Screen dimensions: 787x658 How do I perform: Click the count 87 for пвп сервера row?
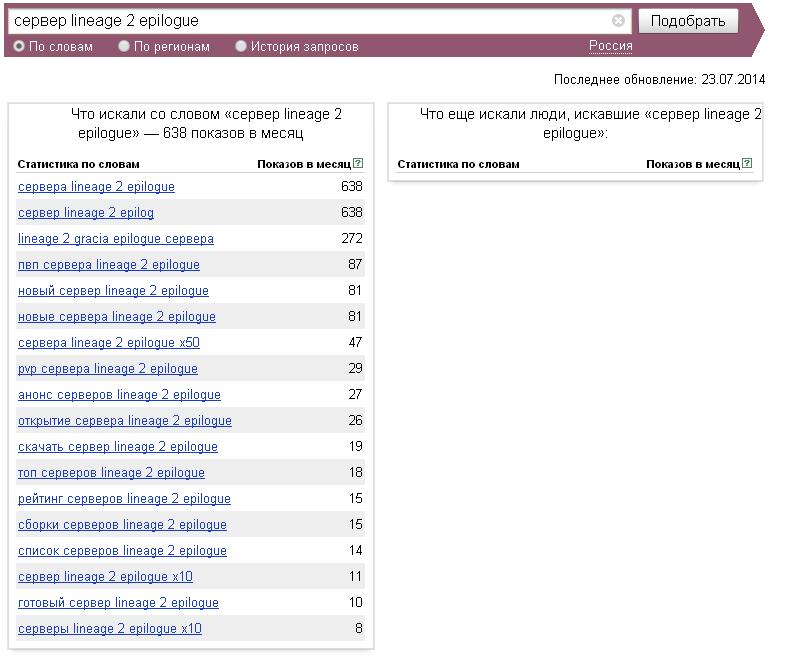click(355, 265)
